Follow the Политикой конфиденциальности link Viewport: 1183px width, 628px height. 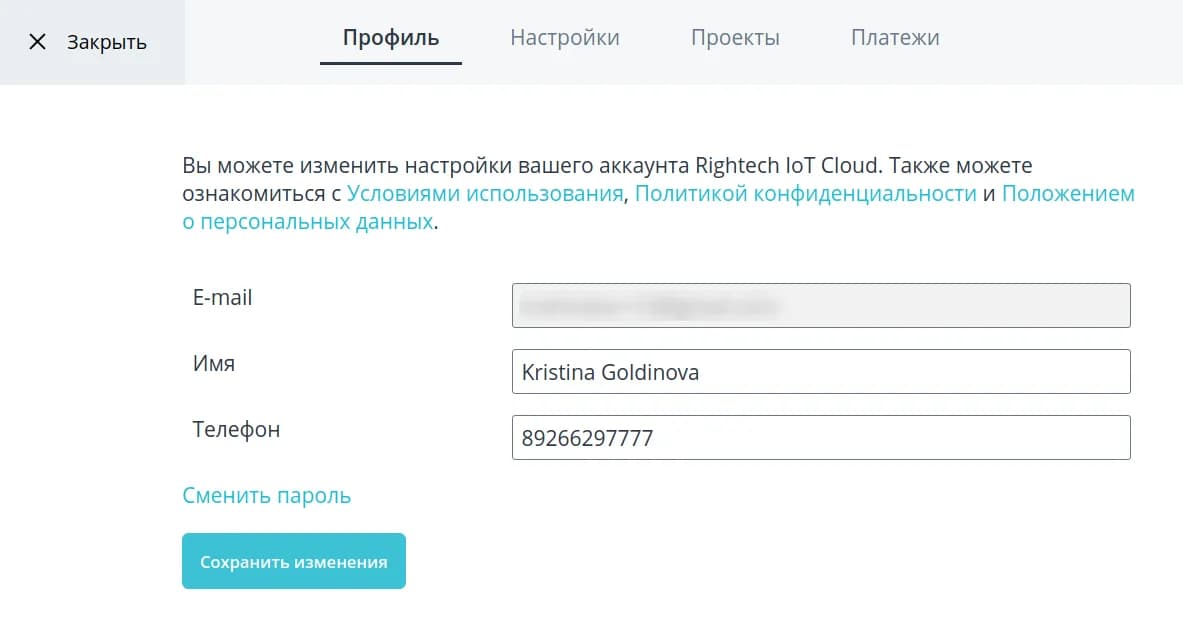pos(805,194)
